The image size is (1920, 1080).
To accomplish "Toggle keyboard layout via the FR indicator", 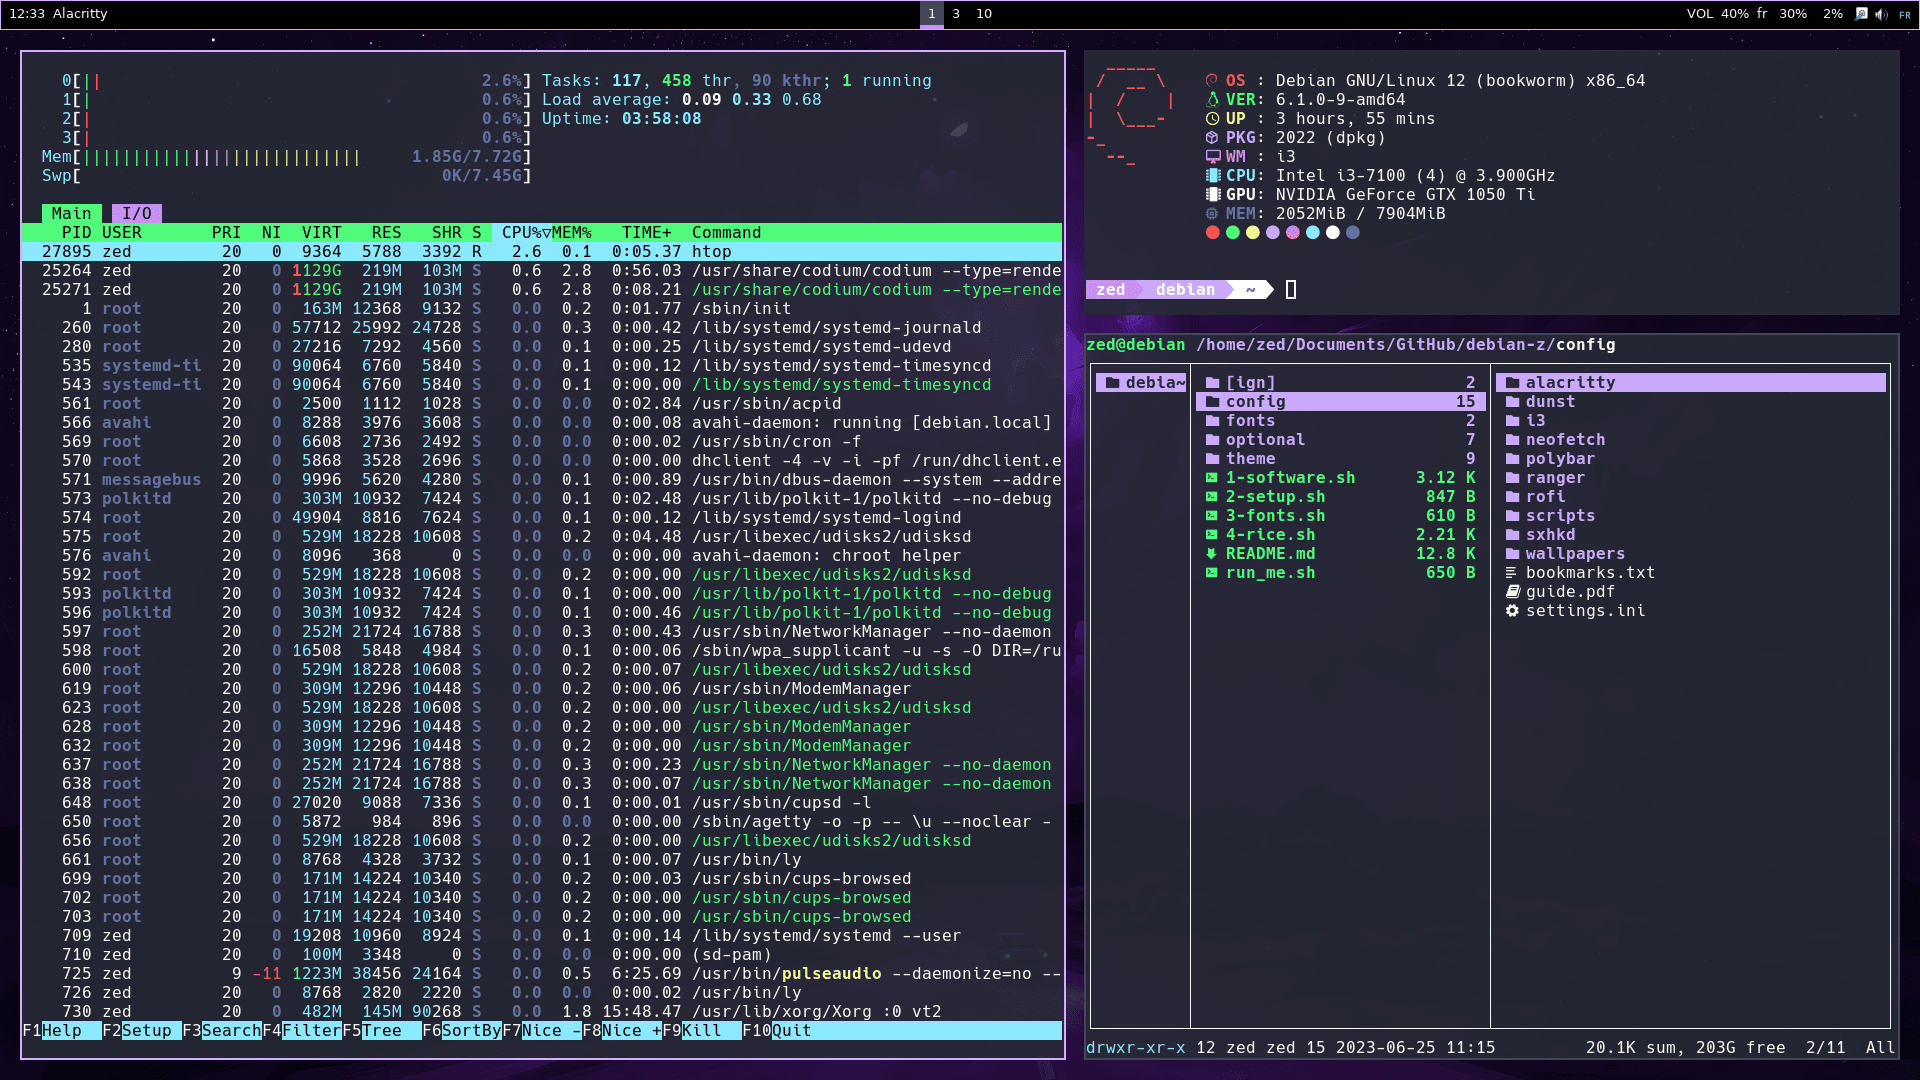I will pos(1905,14).
